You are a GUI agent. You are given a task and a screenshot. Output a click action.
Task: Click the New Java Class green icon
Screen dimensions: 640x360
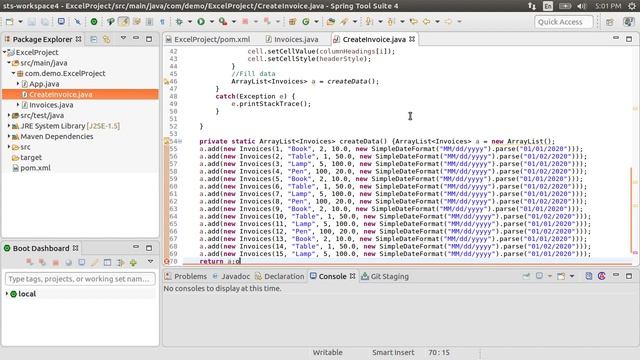tap(306, 22)
